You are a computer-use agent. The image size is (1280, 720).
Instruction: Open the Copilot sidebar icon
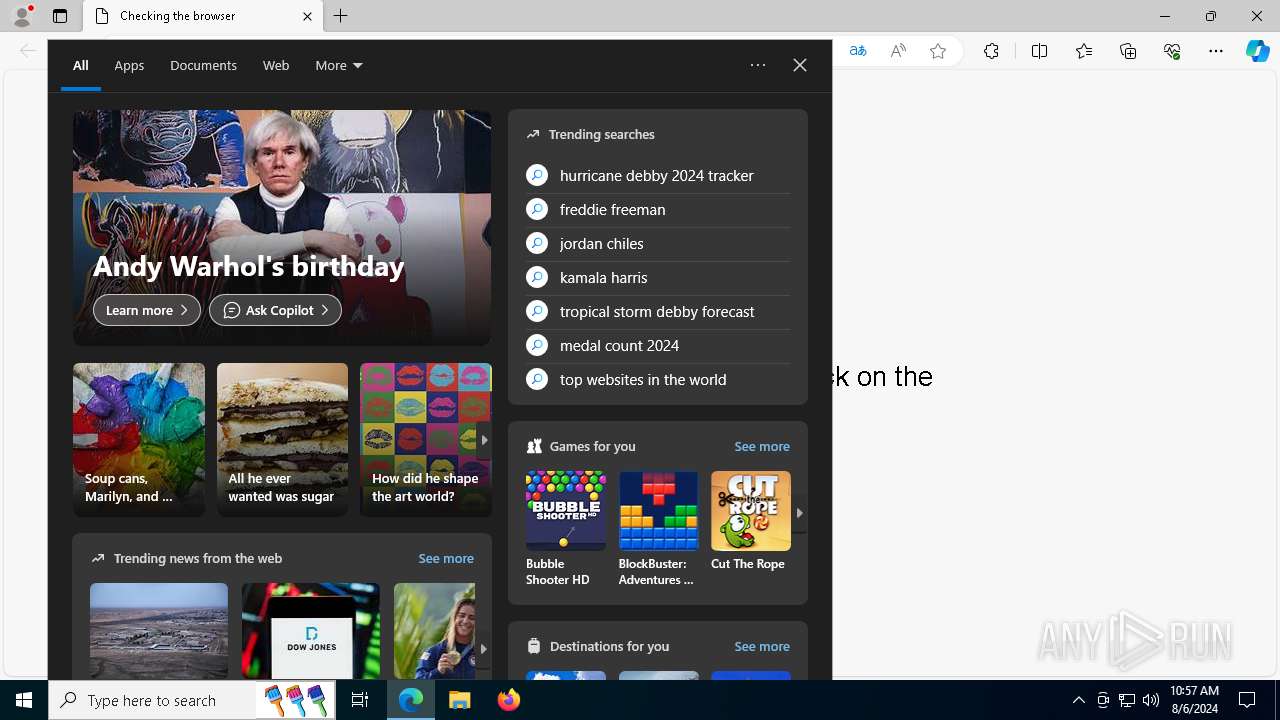pyautogui.click(x=1258, y=51)
